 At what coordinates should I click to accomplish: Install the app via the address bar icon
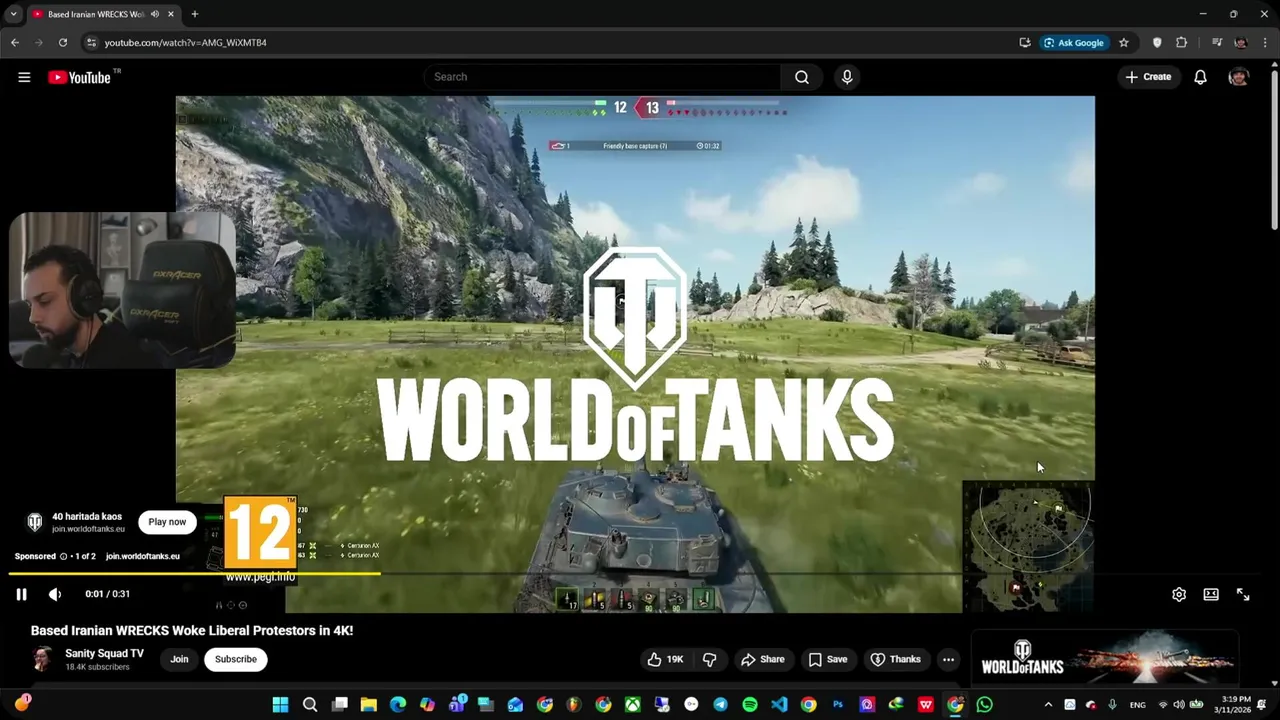[1025, 43]
